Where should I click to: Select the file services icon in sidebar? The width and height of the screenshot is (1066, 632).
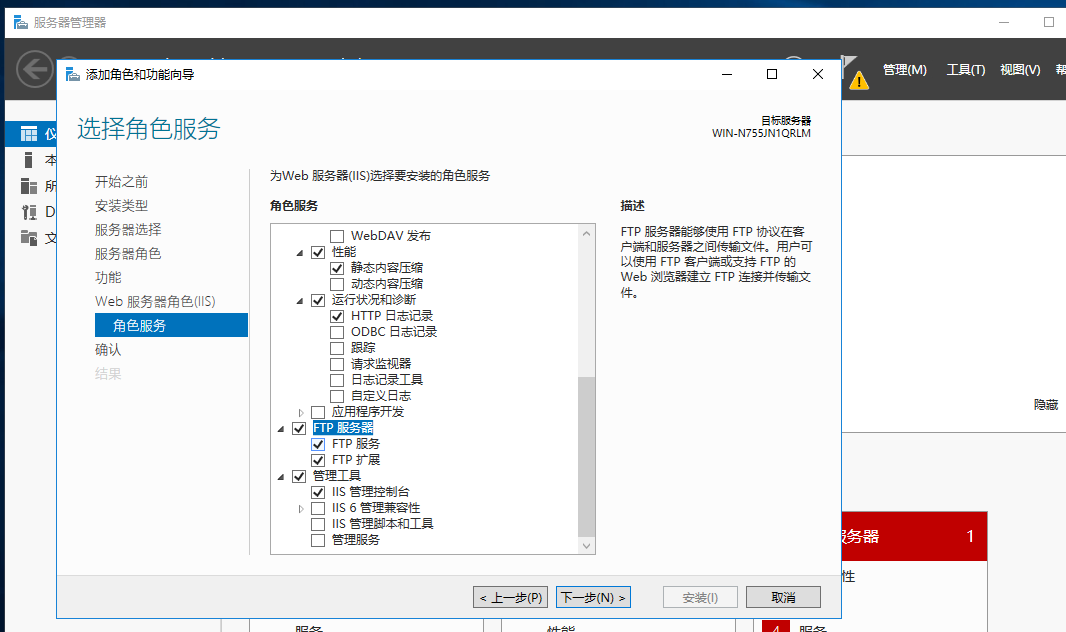tap(29, 238)
